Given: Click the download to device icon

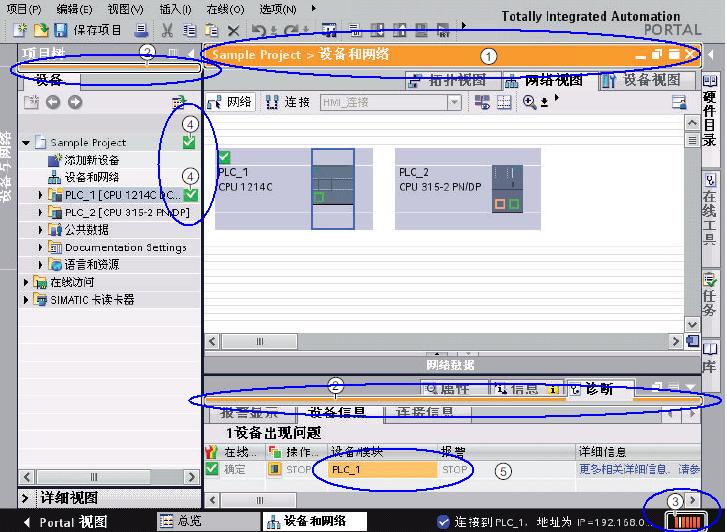Looking at the screenshot, I should pyautogui.click(x=376, y=31).
